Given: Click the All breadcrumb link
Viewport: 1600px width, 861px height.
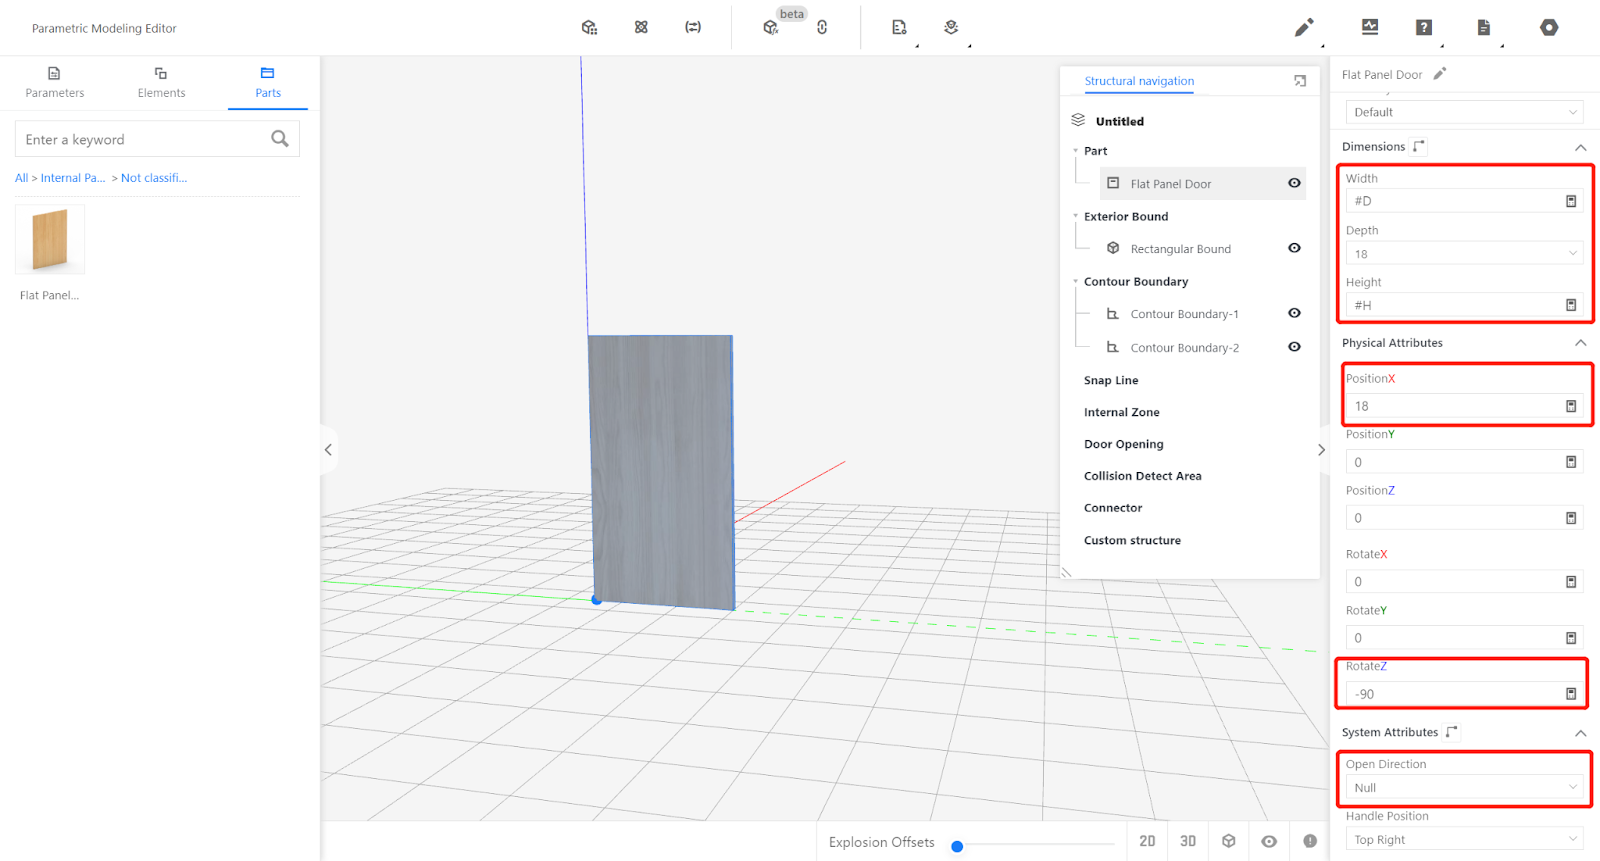Looking at the screenshot, I should pos(21,178).
